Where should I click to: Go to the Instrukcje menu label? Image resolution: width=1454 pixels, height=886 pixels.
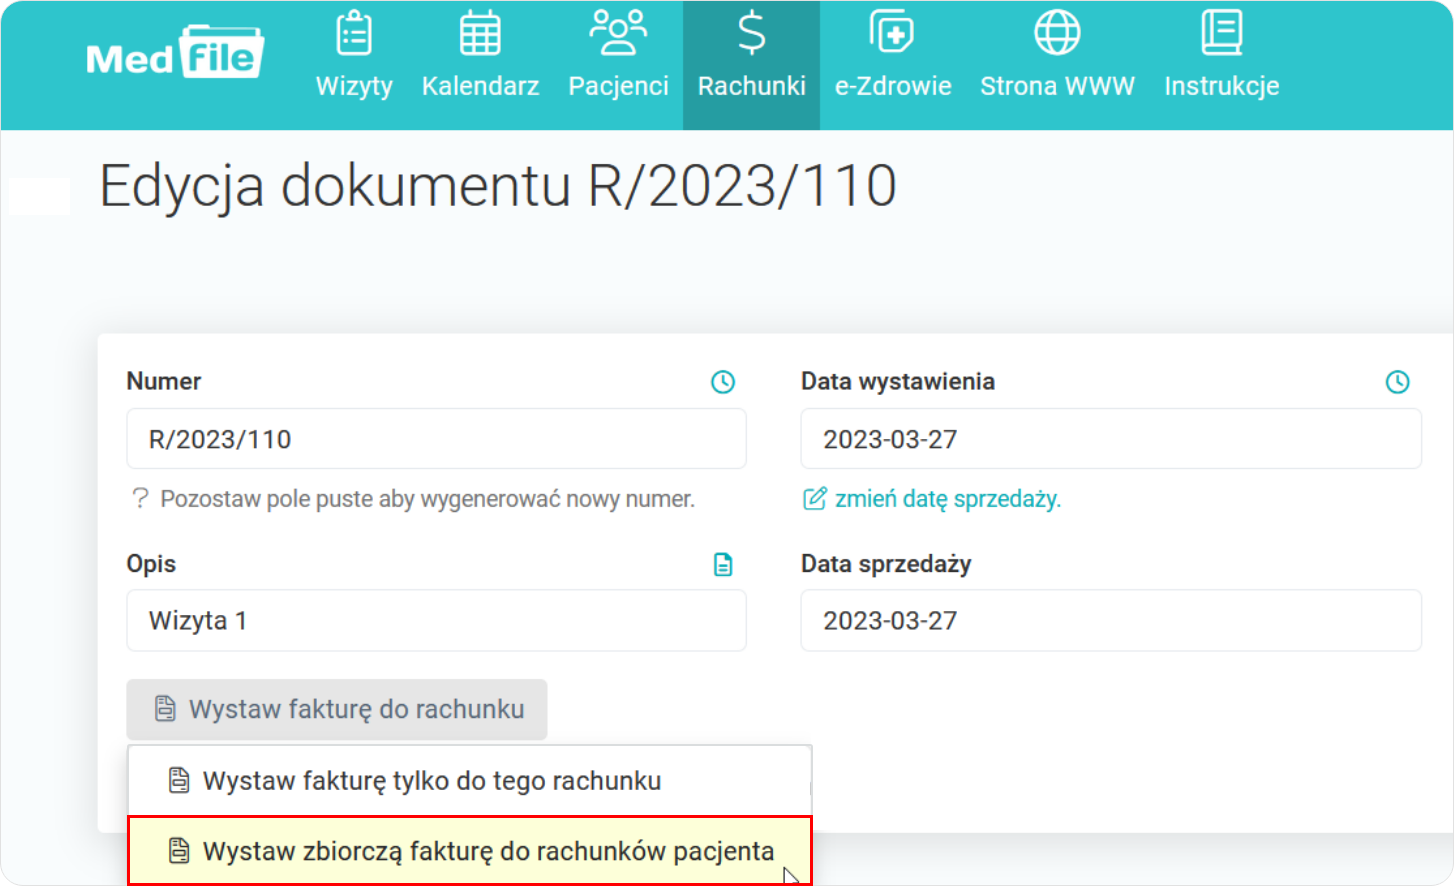(x=1222, y=86)
